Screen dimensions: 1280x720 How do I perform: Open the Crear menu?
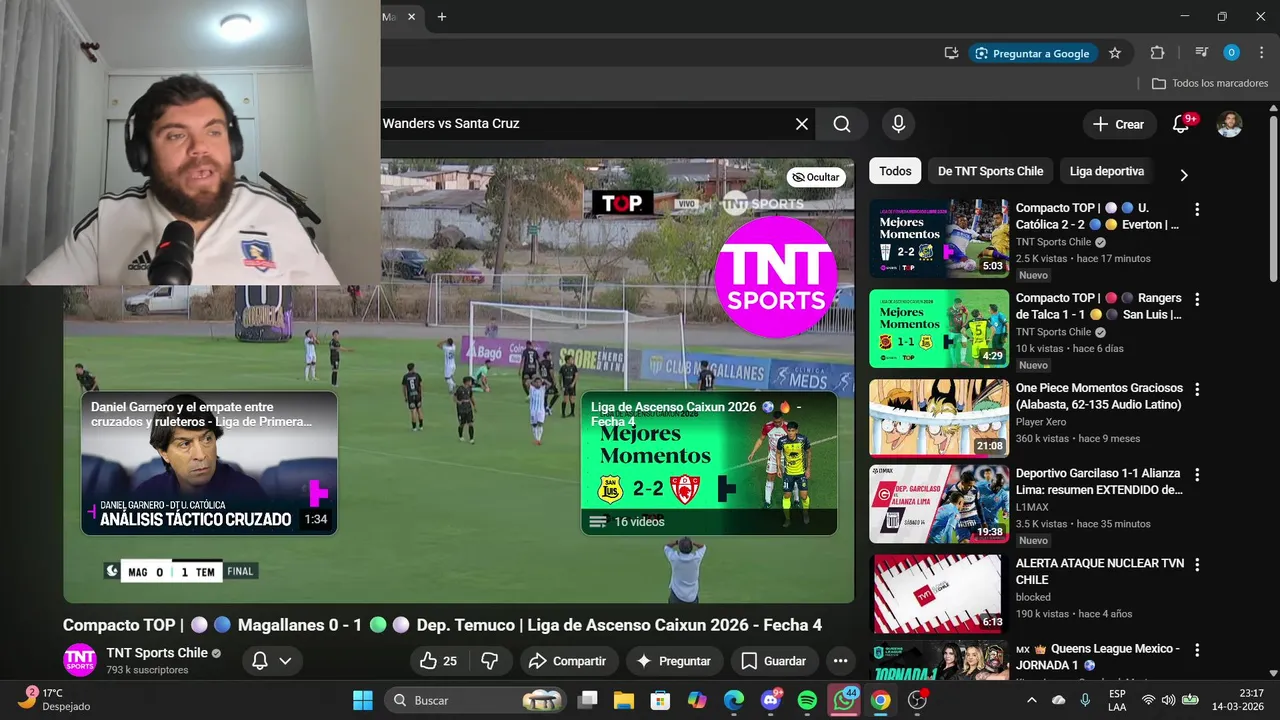pos(1119,124)
